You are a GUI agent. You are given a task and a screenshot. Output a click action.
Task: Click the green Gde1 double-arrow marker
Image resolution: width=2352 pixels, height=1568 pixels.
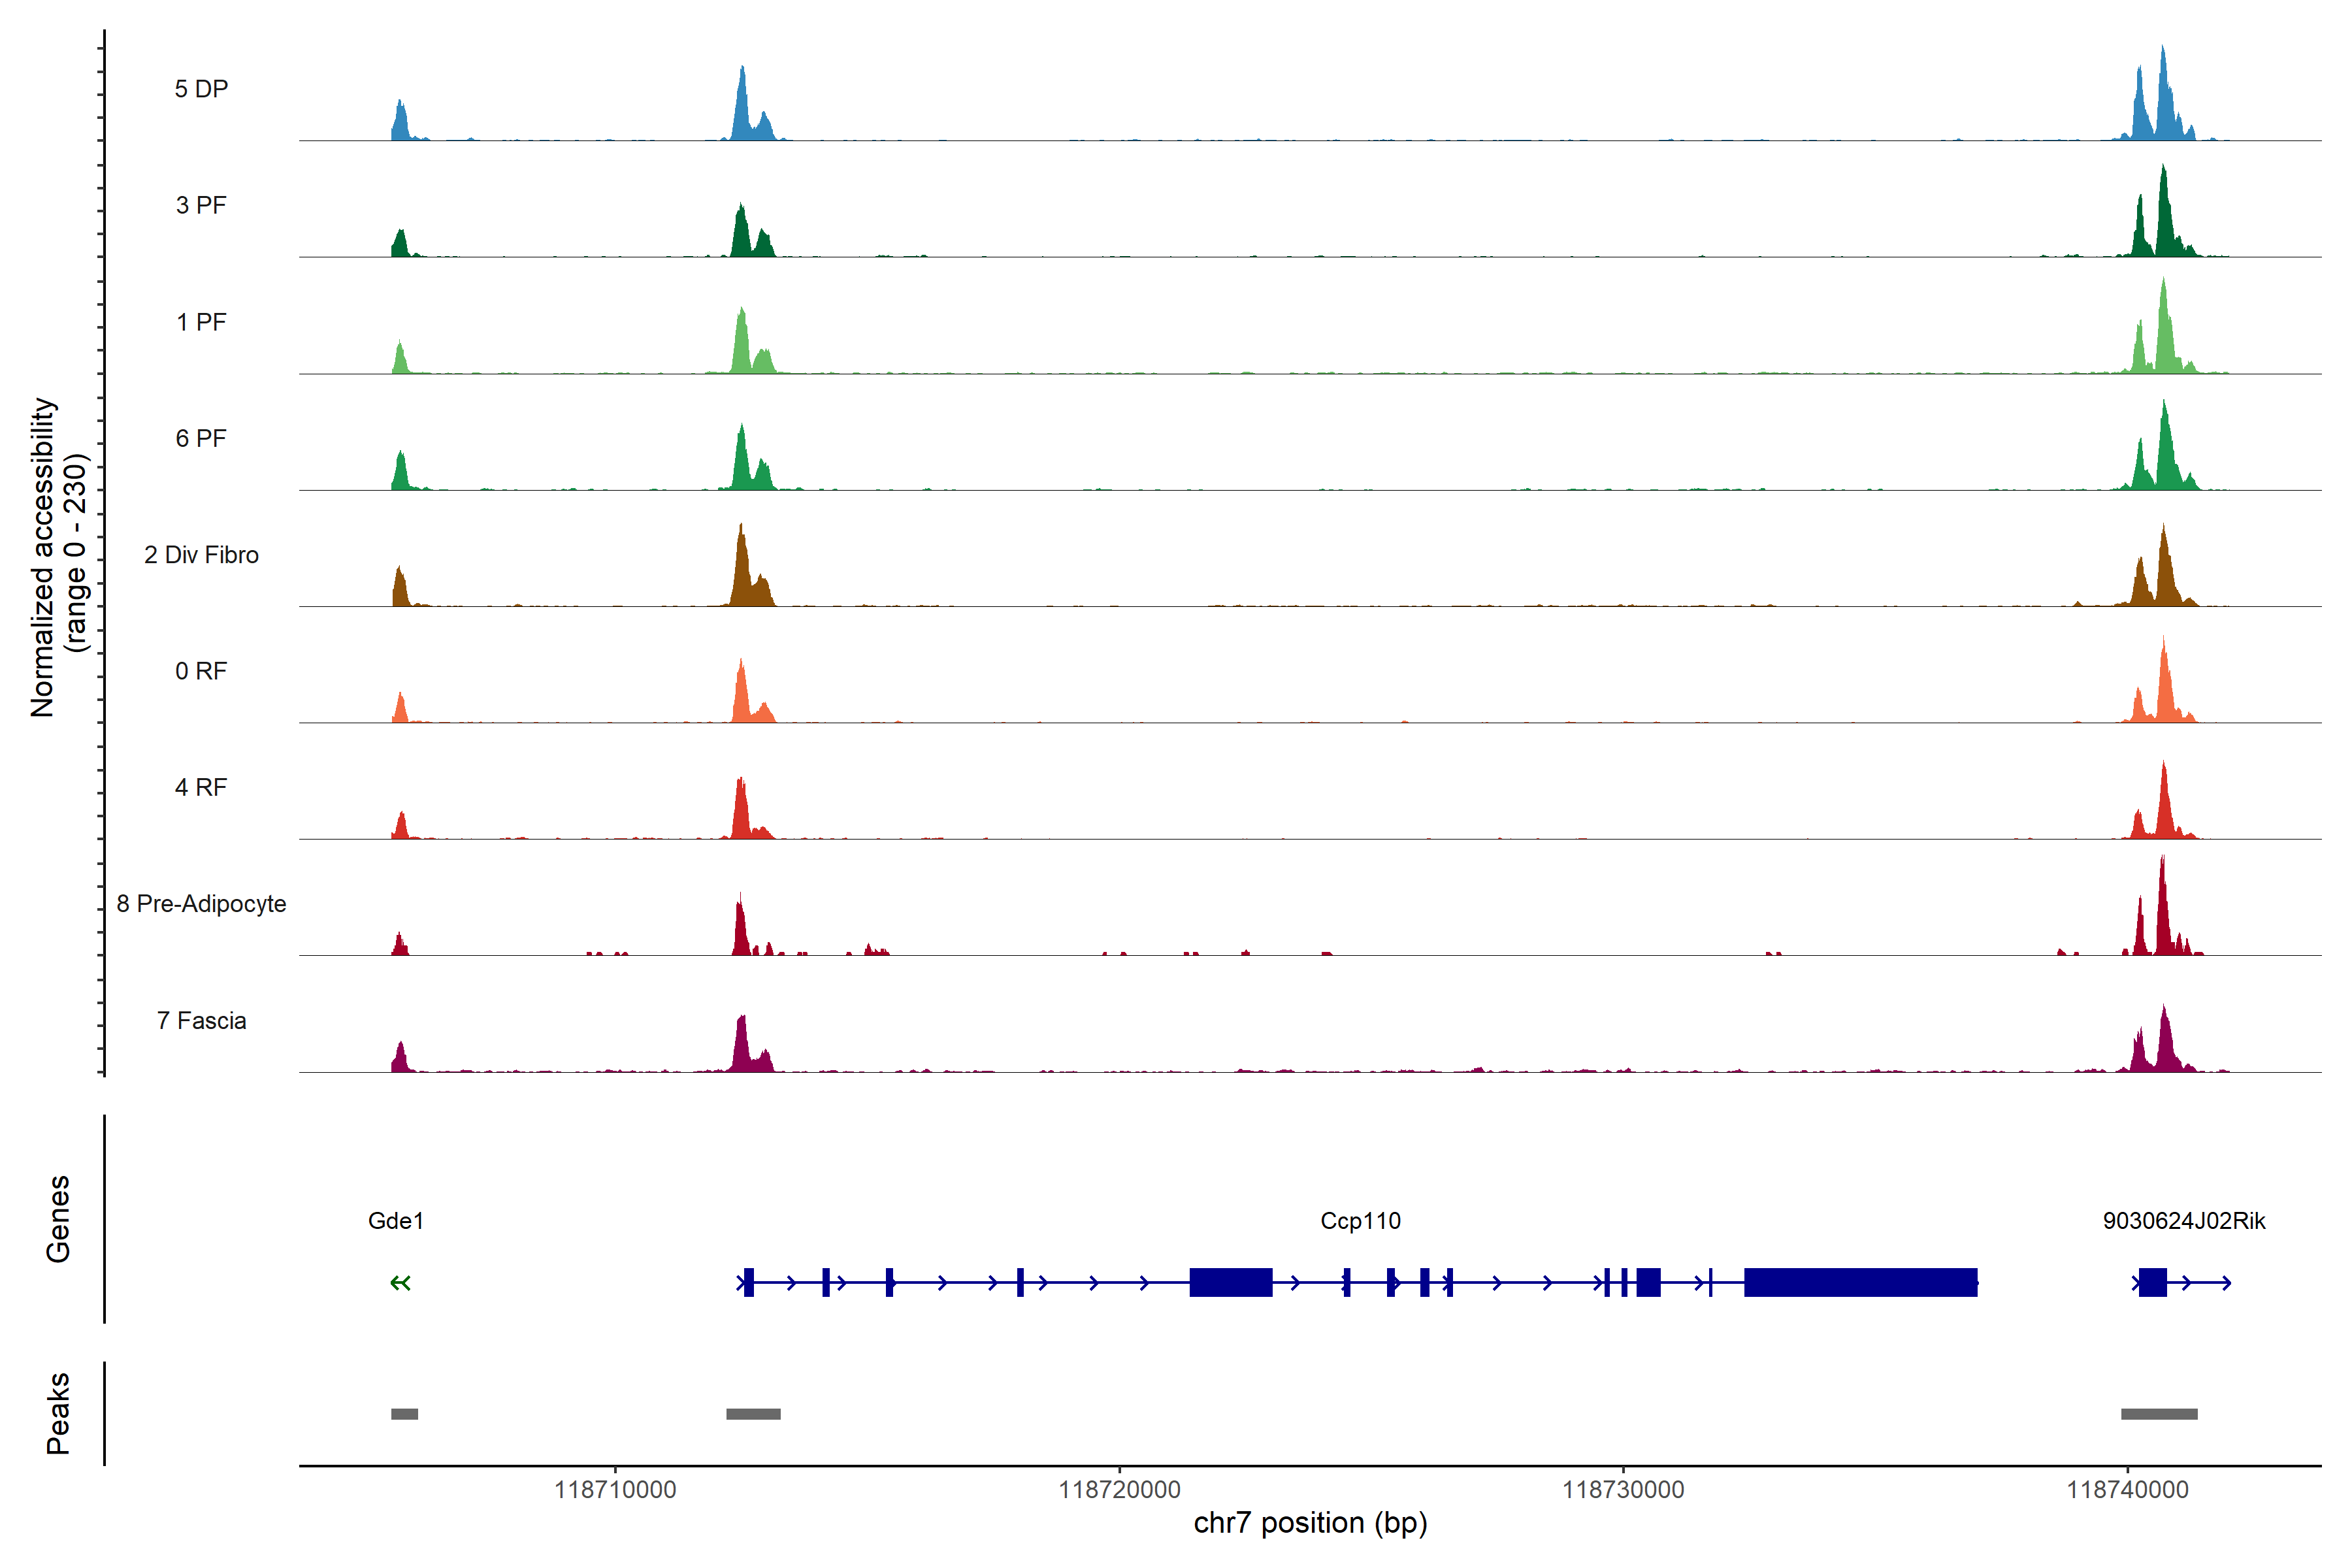[400, 1283]
